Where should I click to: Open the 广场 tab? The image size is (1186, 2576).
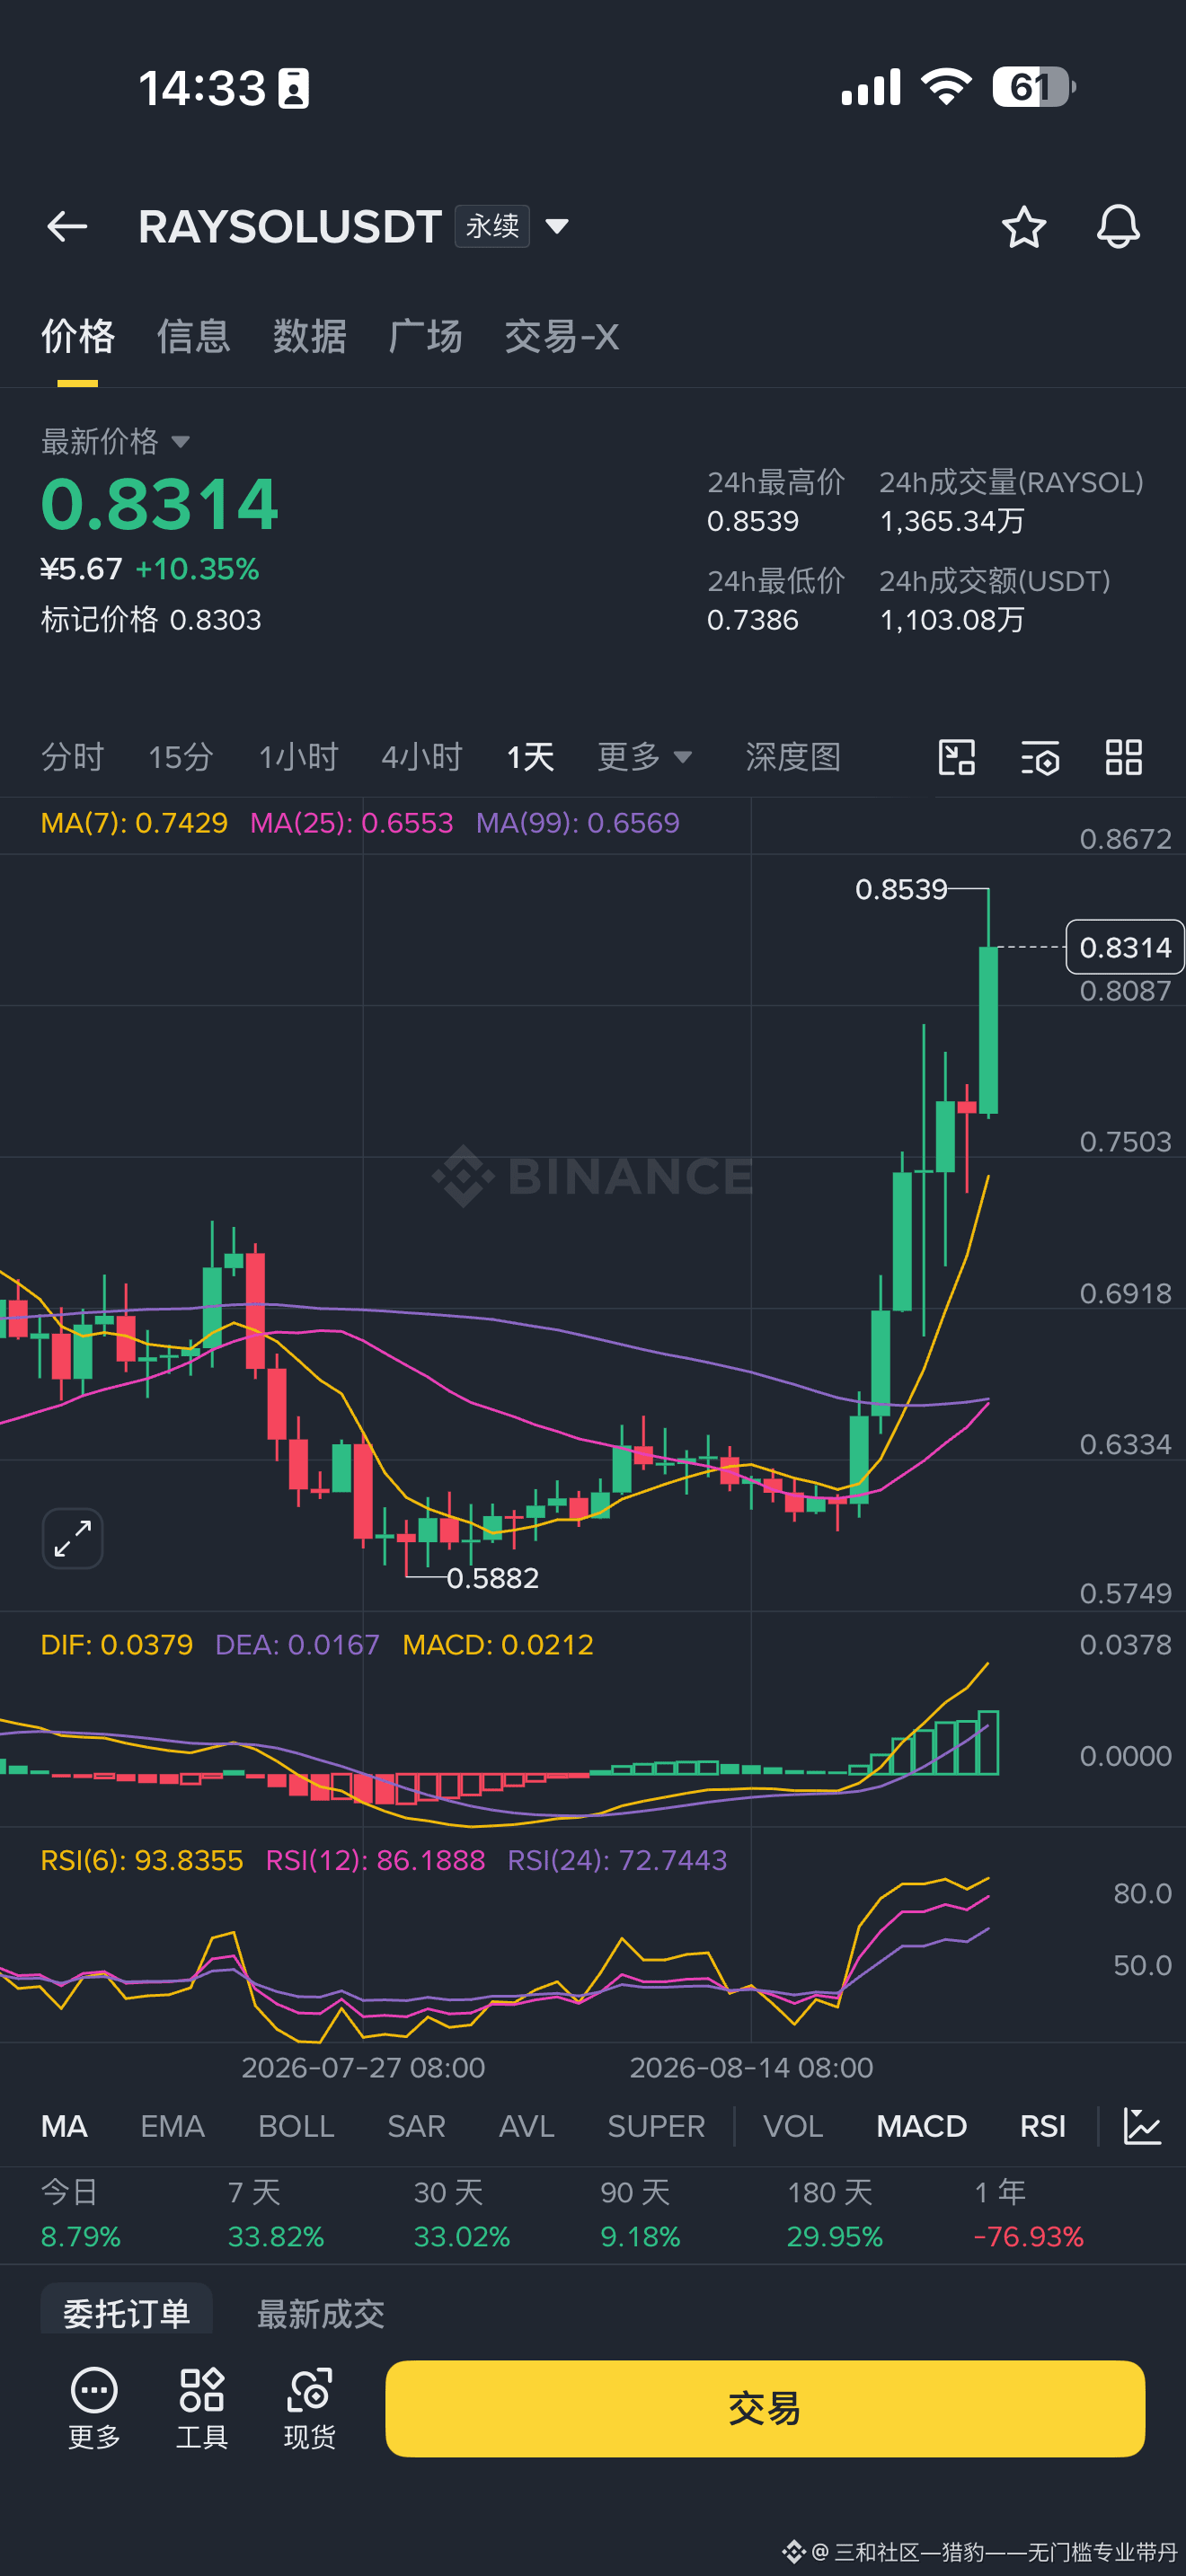tap(426, 337)
